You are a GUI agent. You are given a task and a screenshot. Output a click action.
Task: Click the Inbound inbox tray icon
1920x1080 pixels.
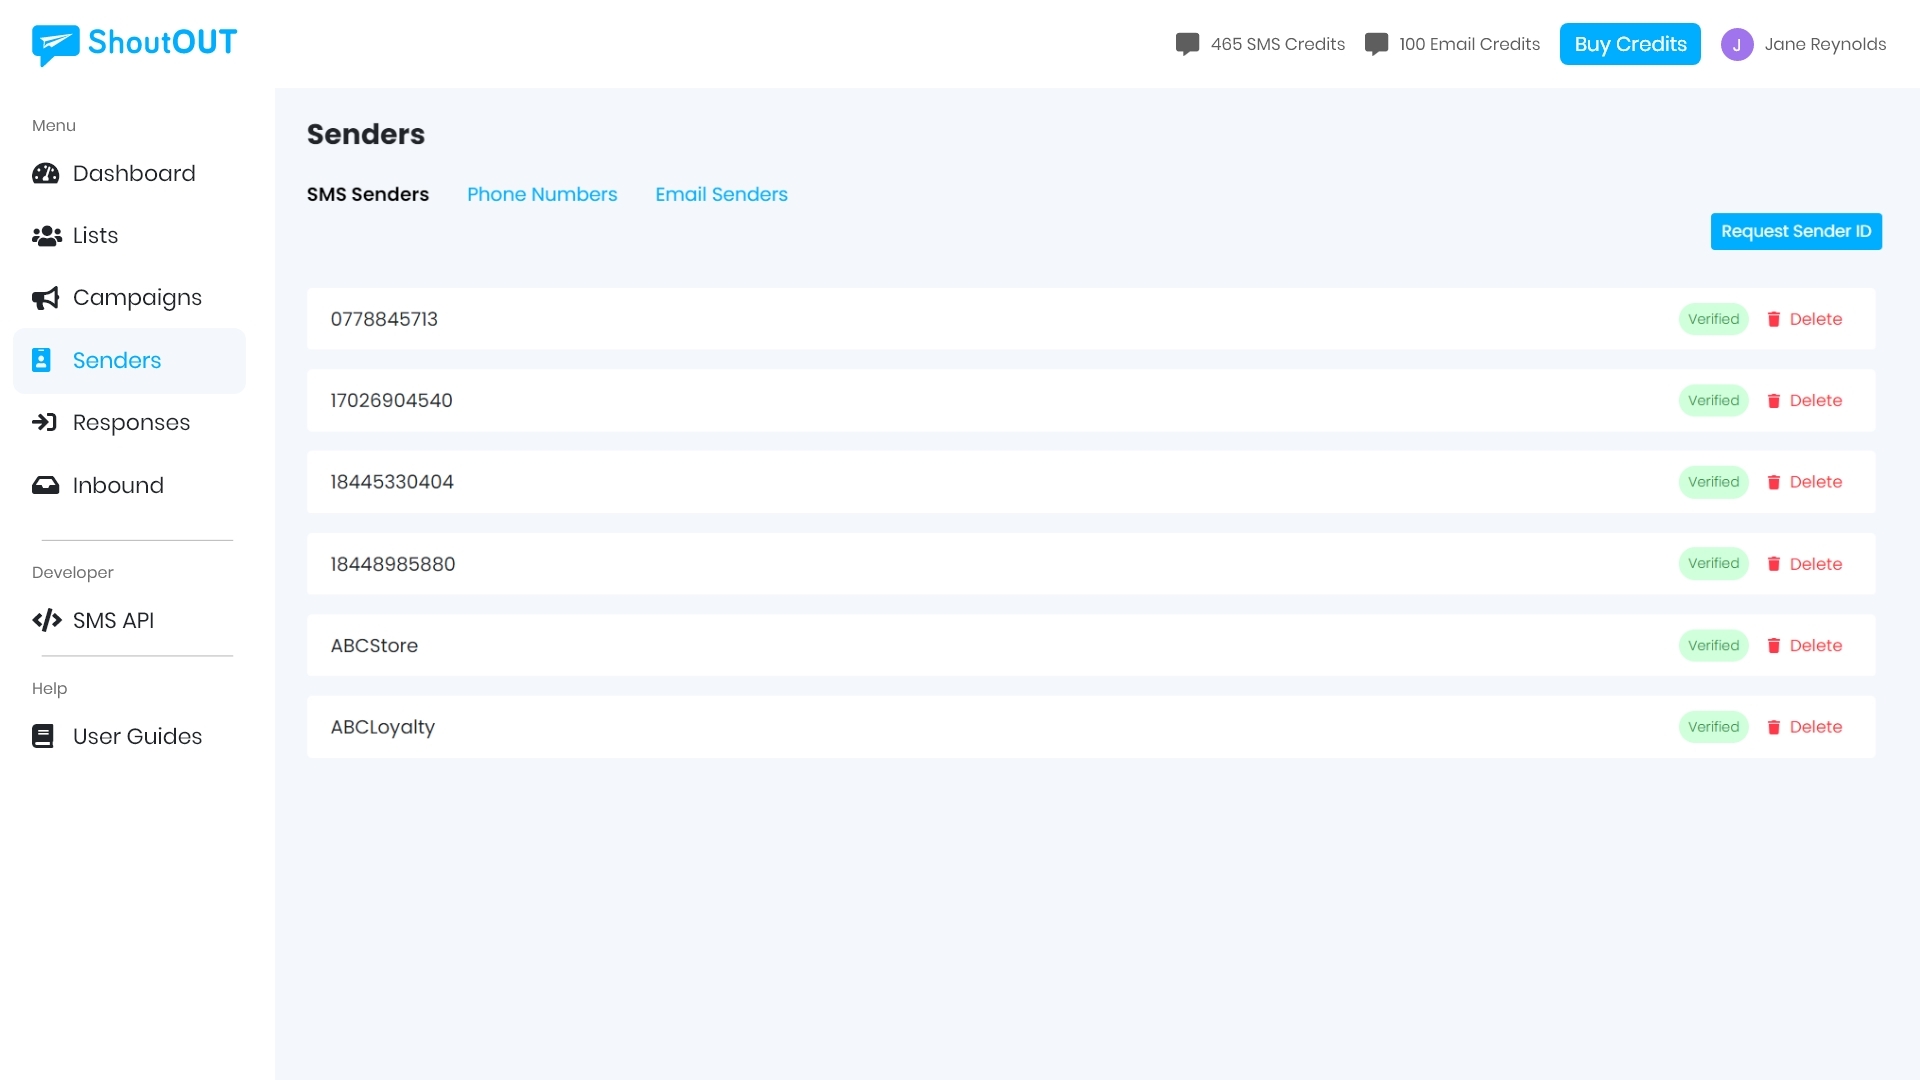click(x=45, y=486)
